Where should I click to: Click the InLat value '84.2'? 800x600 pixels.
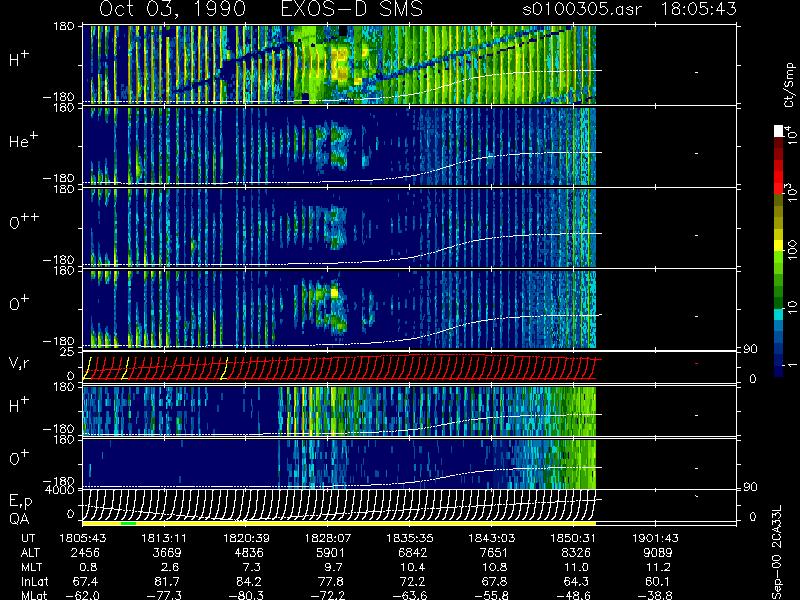point(249,581)
